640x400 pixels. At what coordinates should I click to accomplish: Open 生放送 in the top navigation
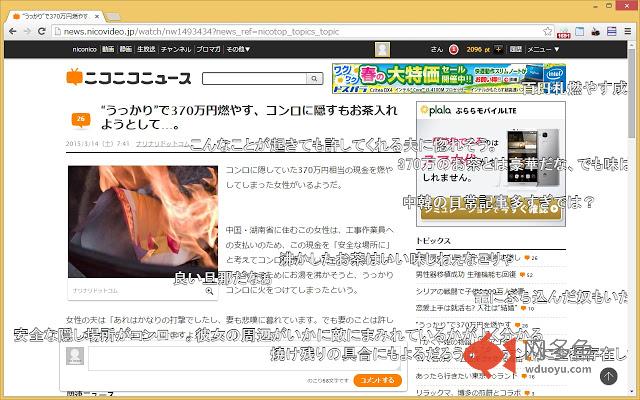pyautogui.click(x=146, y=49)
